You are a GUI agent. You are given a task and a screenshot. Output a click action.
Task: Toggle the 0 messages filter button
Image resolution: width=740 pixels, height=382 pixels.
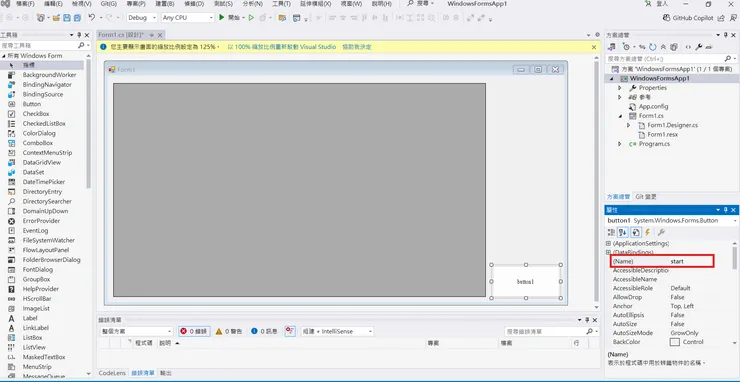[264, 331]
